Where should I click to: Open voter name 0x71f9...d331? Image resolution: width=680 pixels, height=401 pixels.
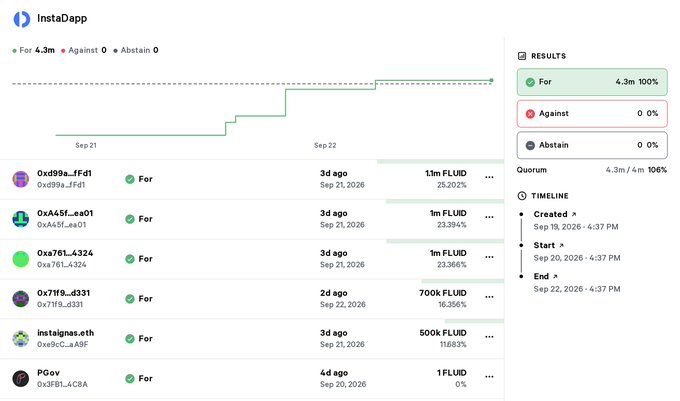(x=63, y=293)
